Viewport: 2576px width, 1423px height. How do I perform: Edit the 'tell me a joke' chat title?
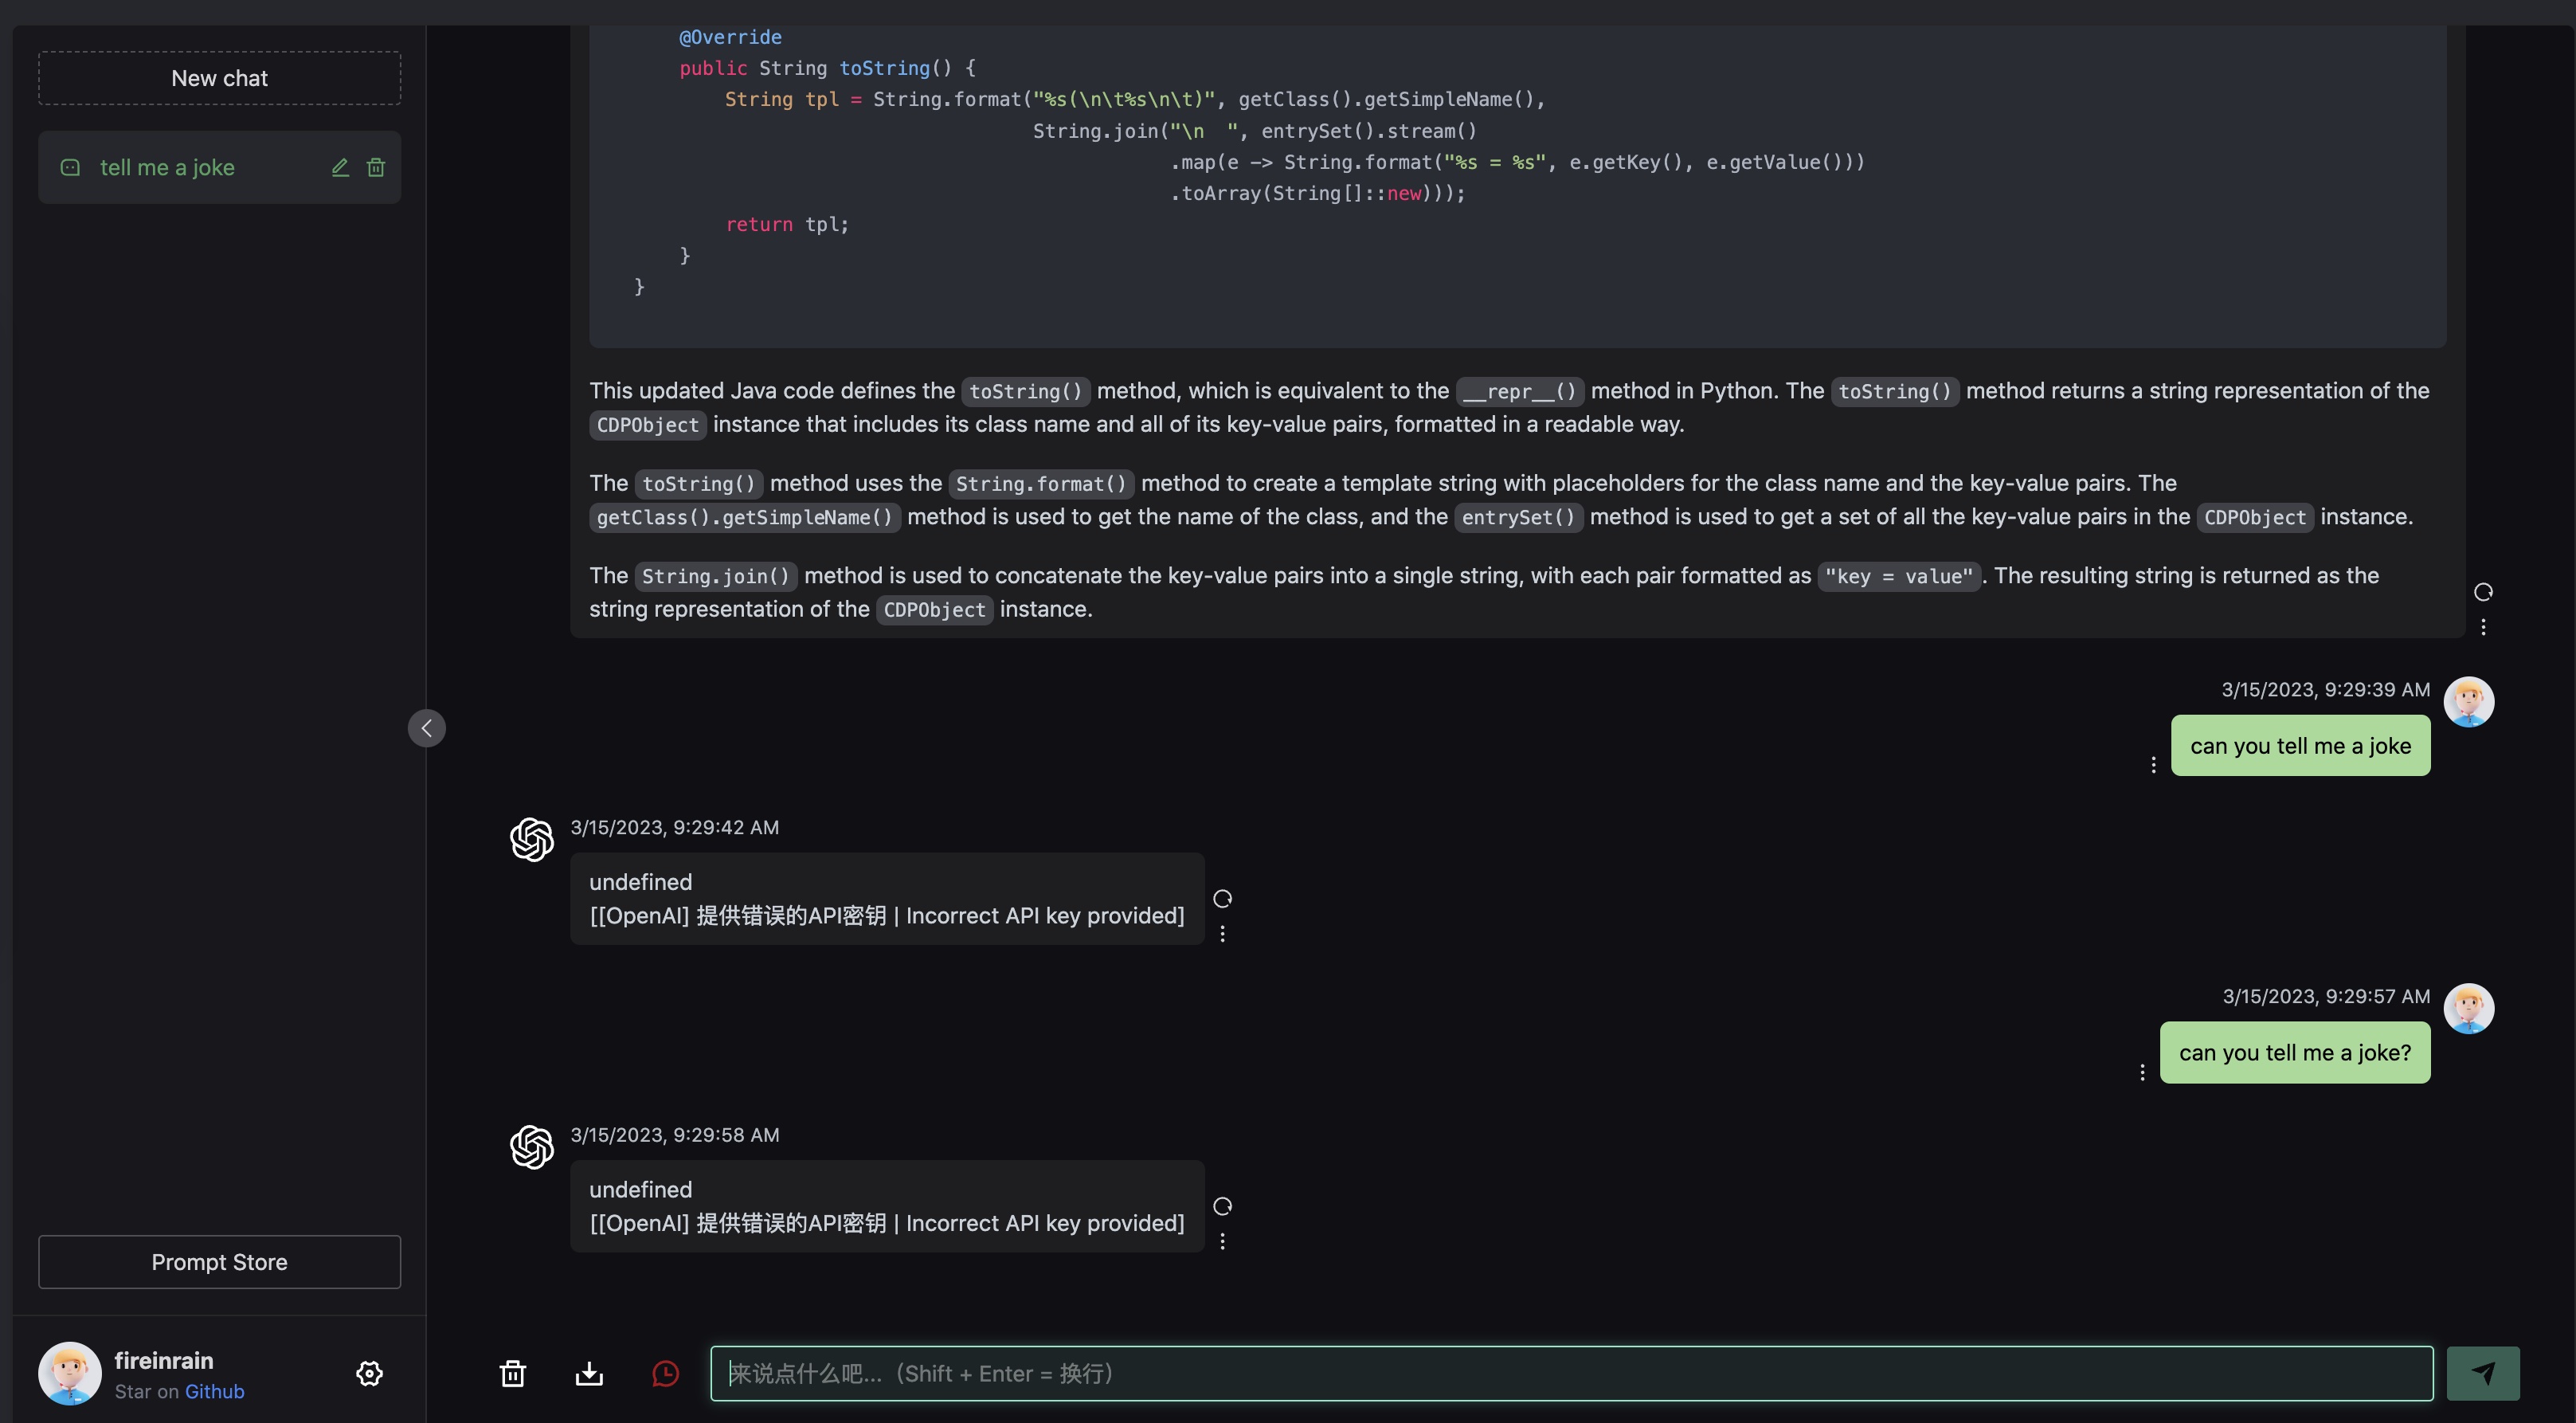pos(340,167)
